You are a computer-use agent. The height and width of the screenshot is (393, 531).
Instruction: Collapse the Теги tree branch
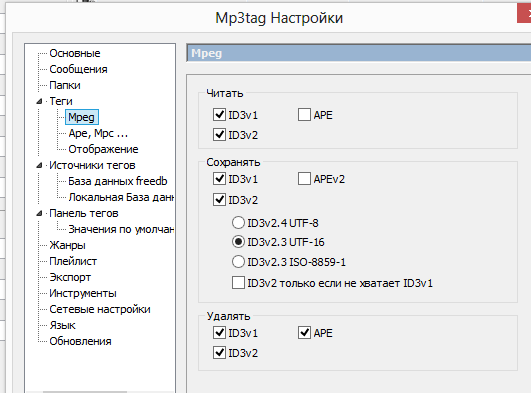pos(40,101)
